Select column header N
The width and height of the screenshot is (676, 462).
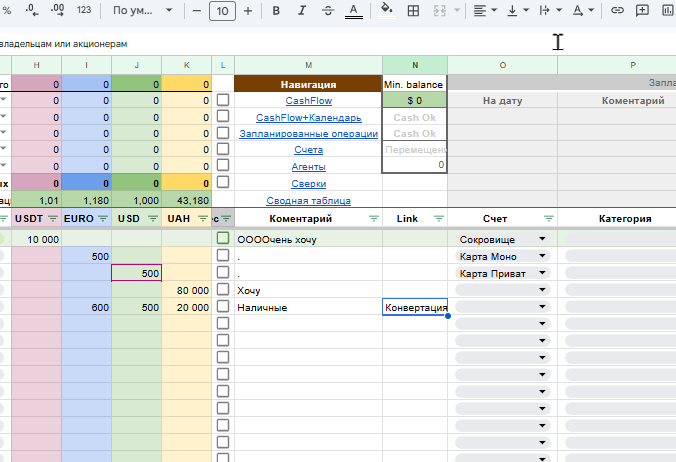point(415,65)
